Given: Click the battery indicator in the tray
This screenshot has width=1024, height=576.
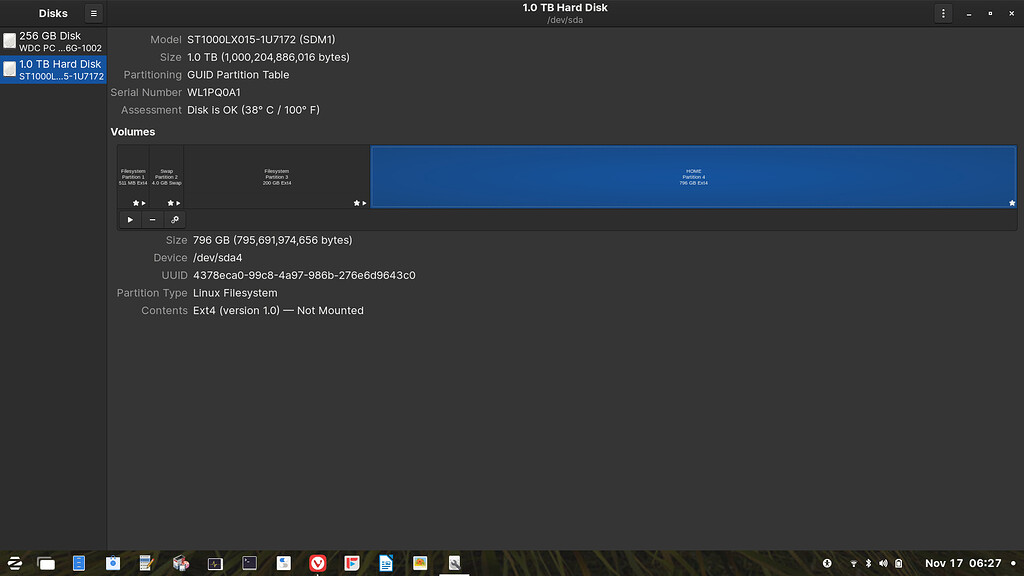Looking at the screenshot, I should 899,563.
